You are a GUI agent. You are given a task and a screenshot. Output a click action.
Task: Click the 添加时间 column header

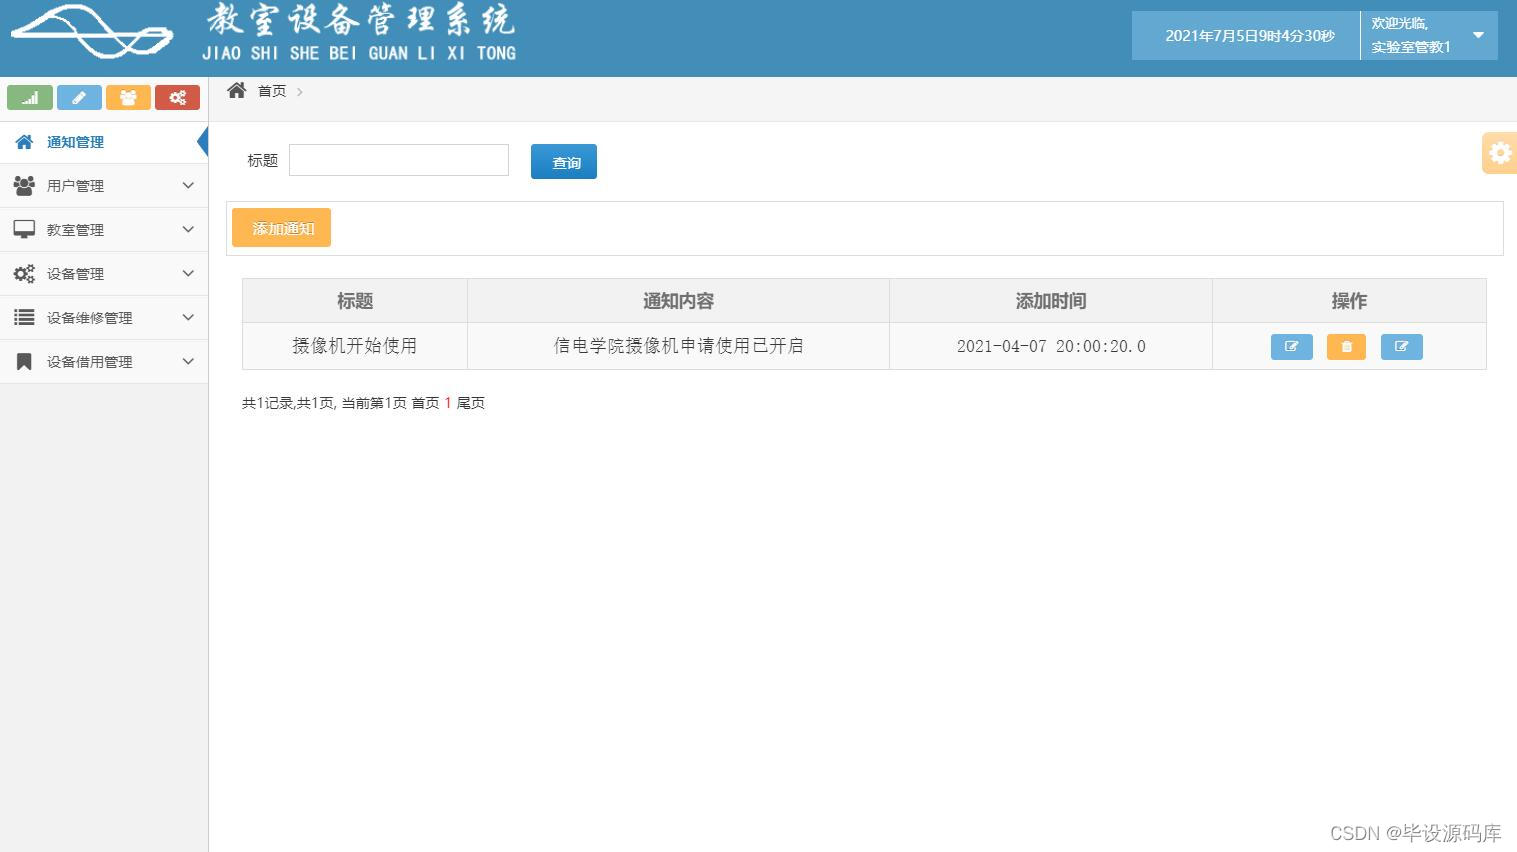1051,301
